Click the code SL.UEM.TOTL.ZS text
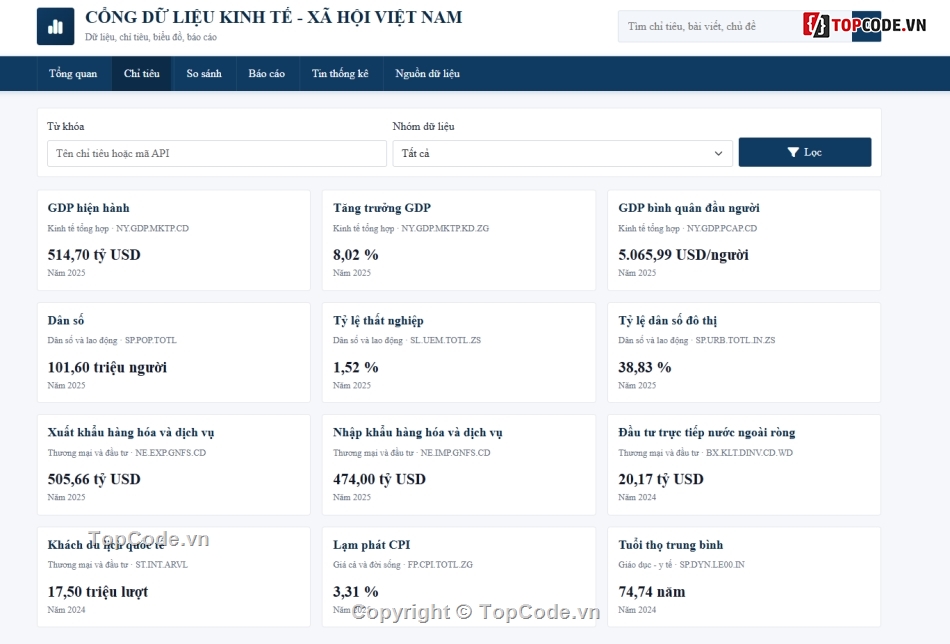950x644 pixels. tap(445, 340)
